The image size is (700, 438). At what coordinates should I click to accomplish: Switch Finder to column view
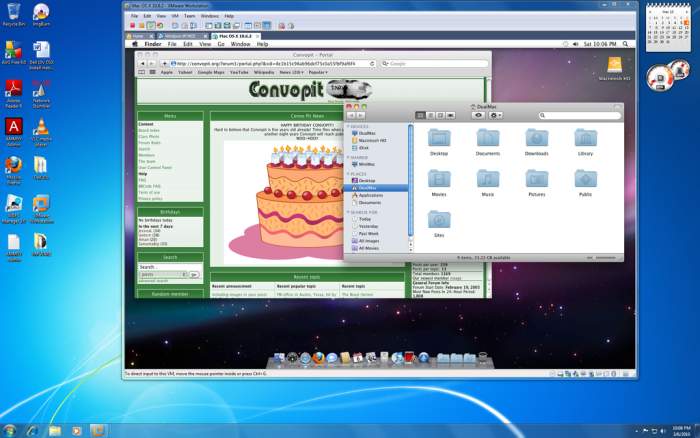click(x=440, y=116)
